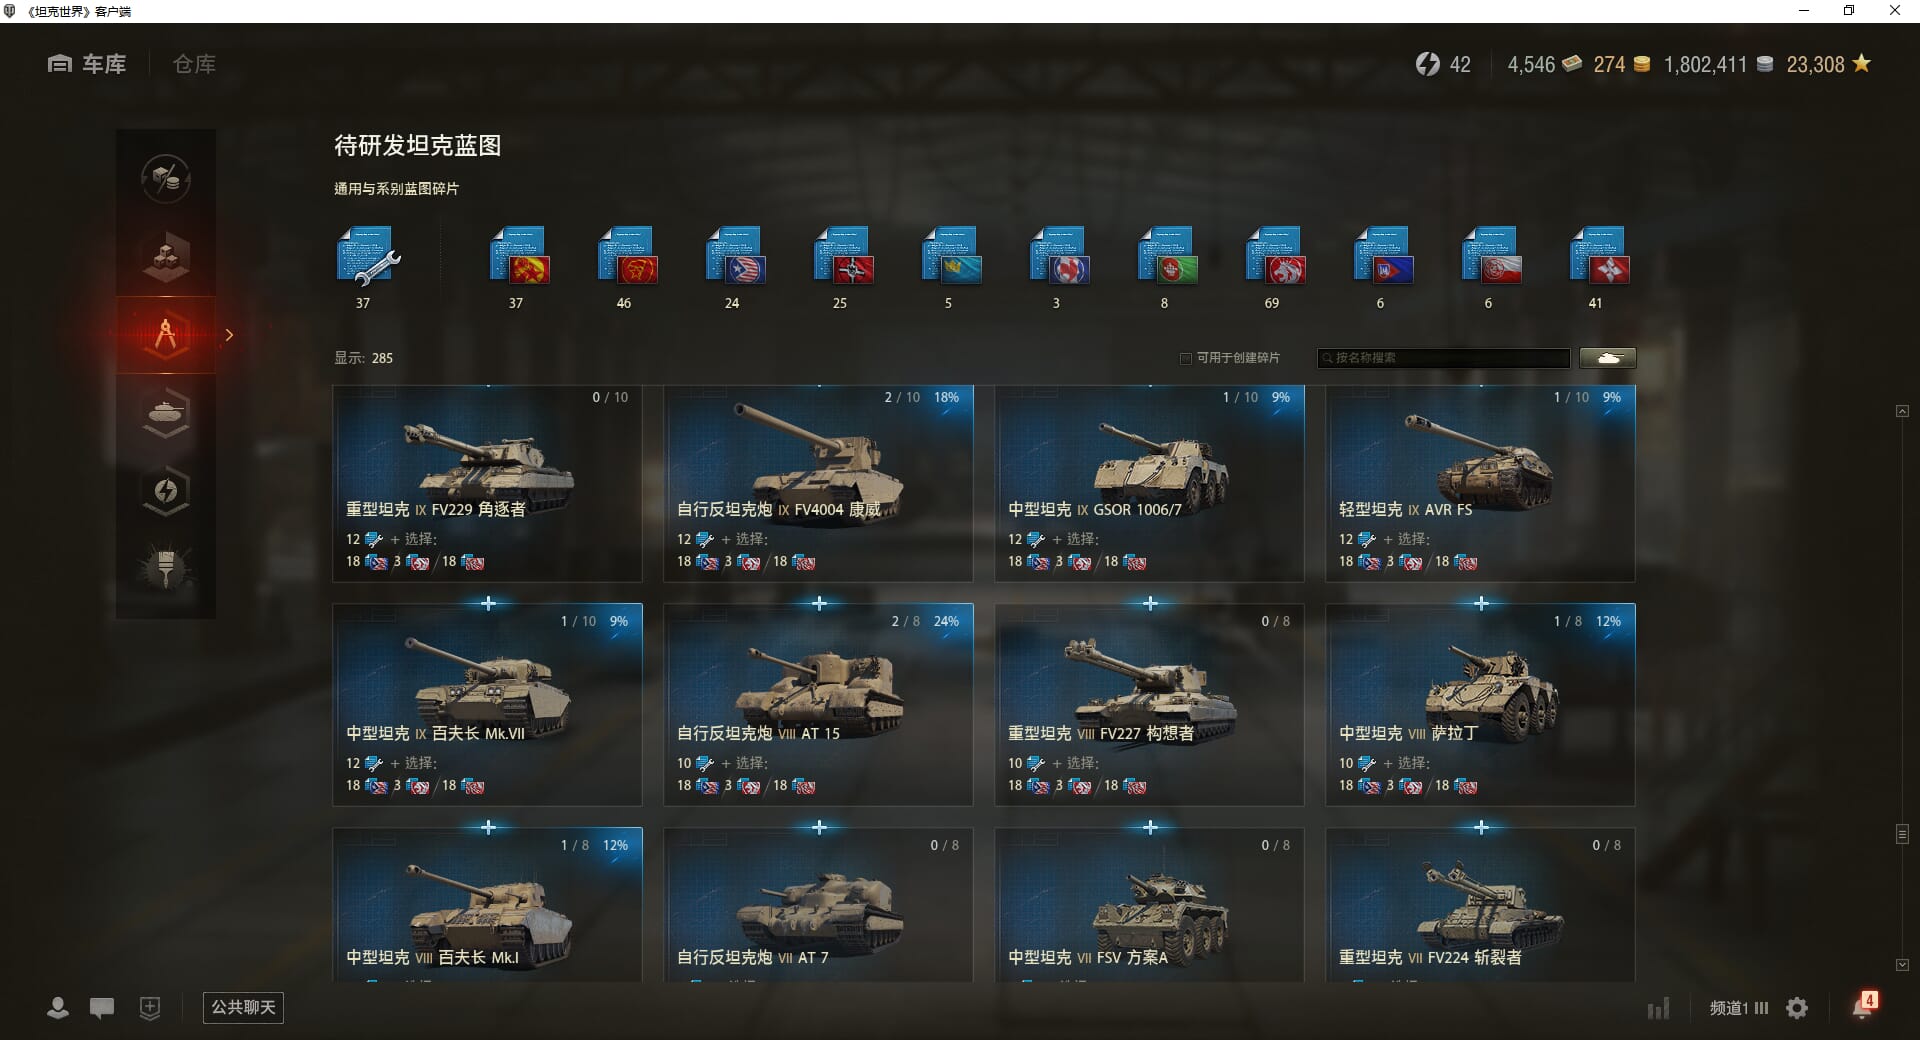Focus the 按名称搜索 search field

pyautogui.click(x=1444, y=358)
